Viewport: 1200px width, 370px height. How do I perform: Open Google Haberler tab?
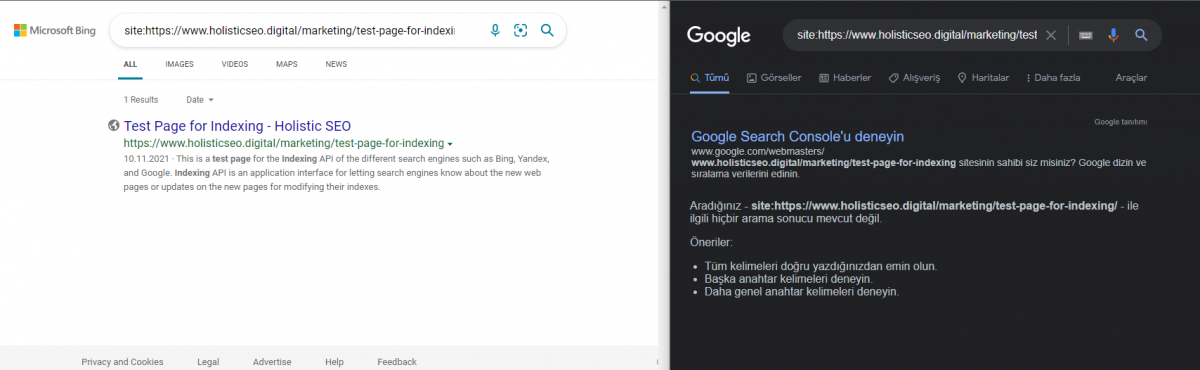(x=845, y=78)
